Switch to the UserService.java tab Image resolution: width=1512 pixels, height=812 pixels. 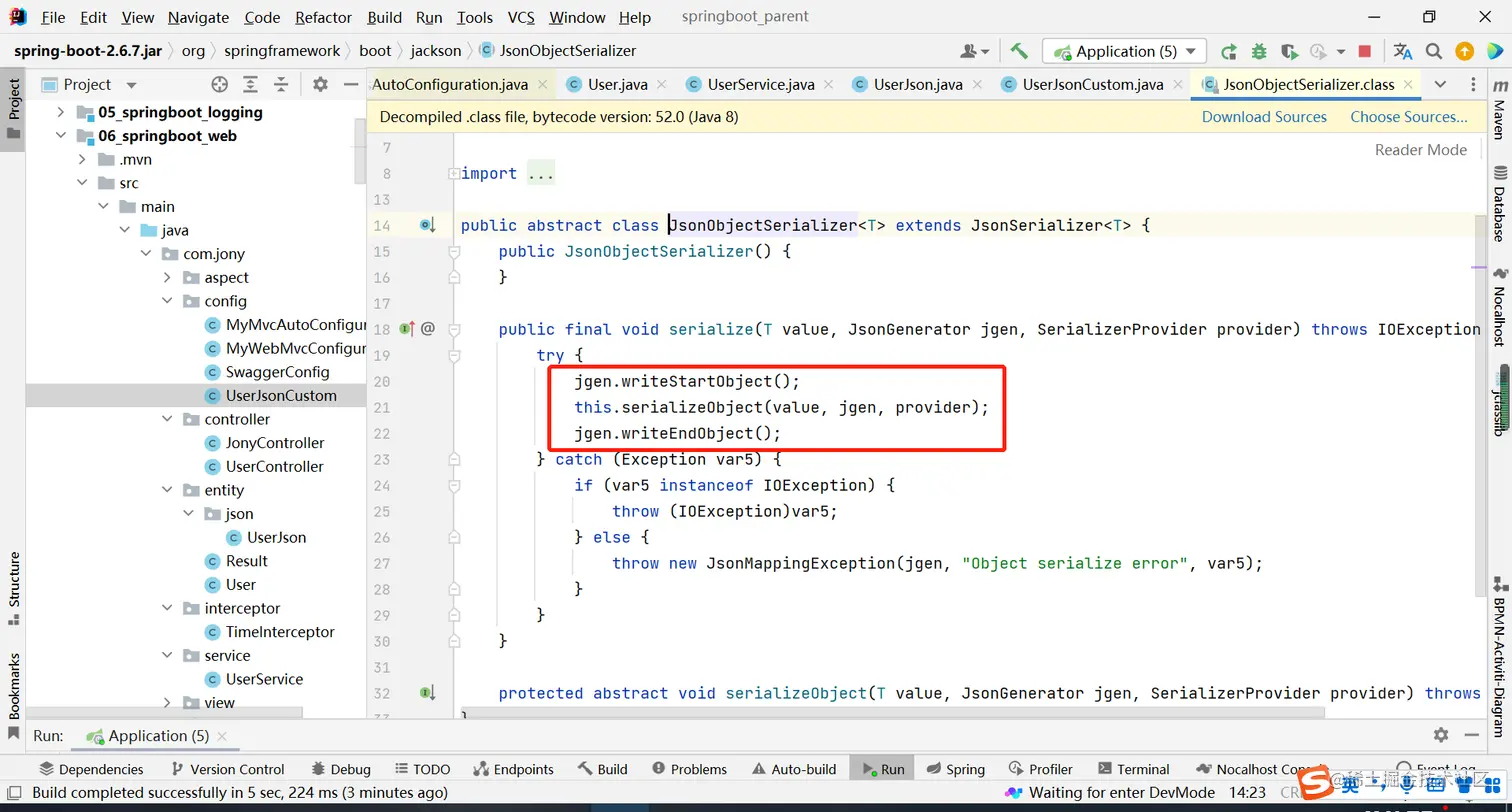[760, 84]
